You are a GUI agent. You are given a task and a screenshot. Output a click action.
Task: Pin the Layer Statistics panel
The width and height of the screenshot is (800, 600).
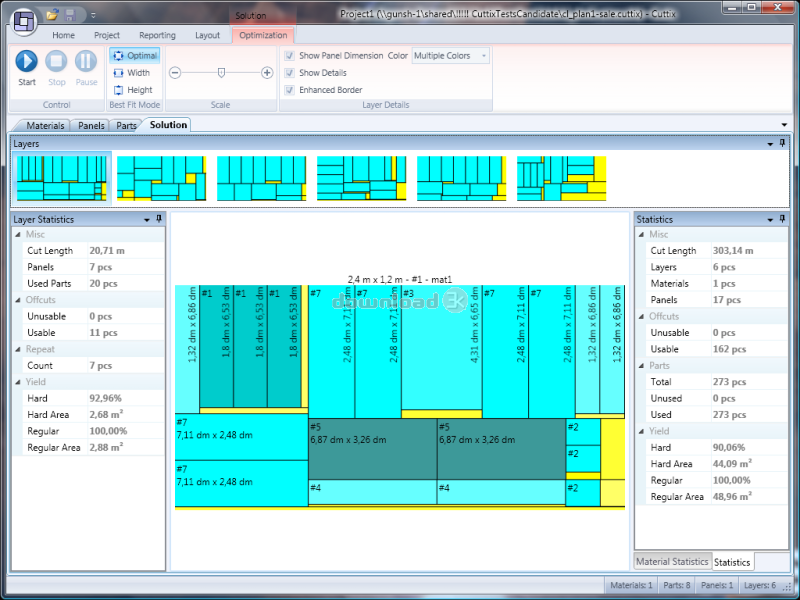[159, 219]
